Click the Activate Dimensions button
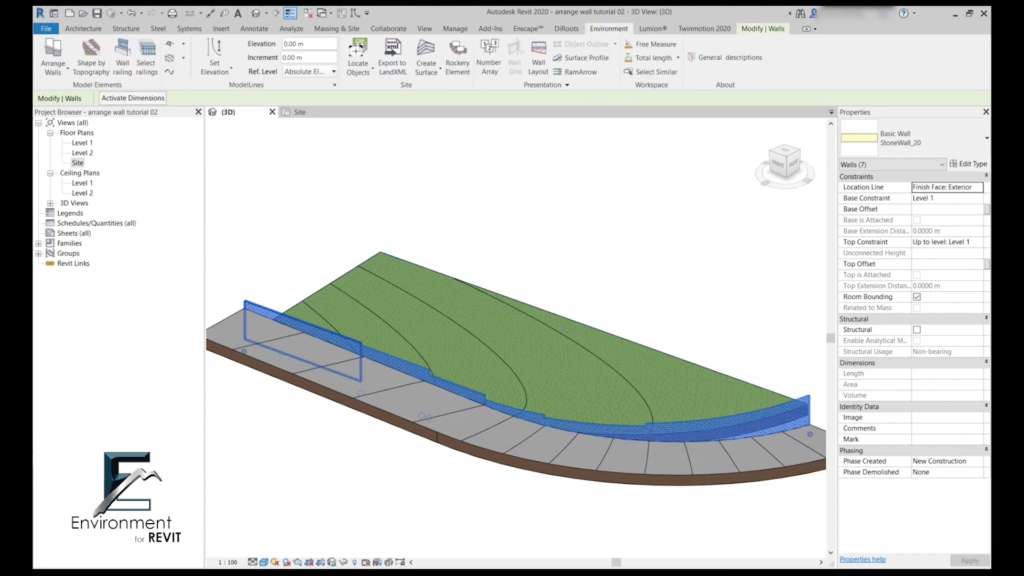Screen dimensions: 1024x576 [x=133, y=98]
